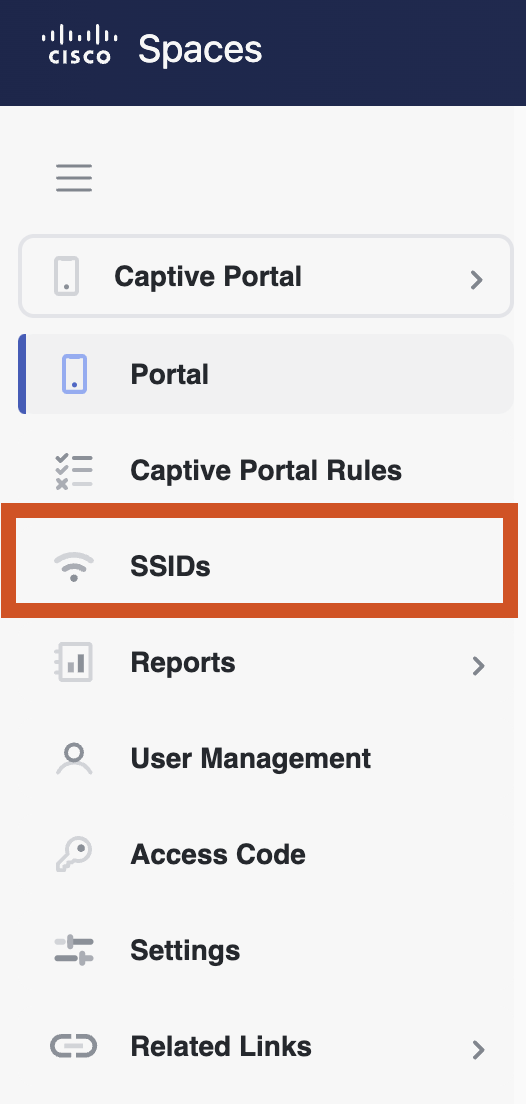Click the SSIDs wifi icon
Viewport: 526px width, 1104px height.
pyautogui.click(x=74, y=567)
